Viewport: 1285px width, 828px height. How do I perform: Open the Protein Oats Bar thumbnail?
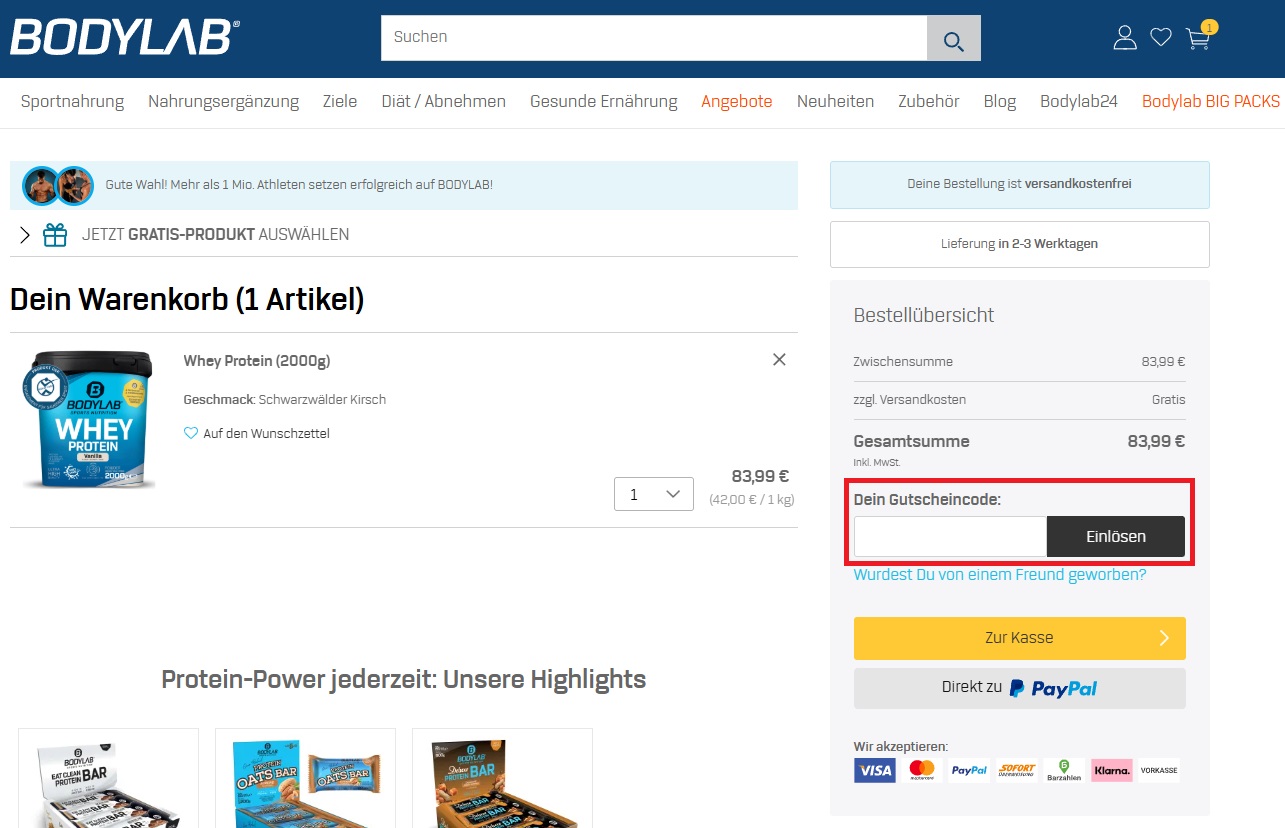click(x=305, y=778)
